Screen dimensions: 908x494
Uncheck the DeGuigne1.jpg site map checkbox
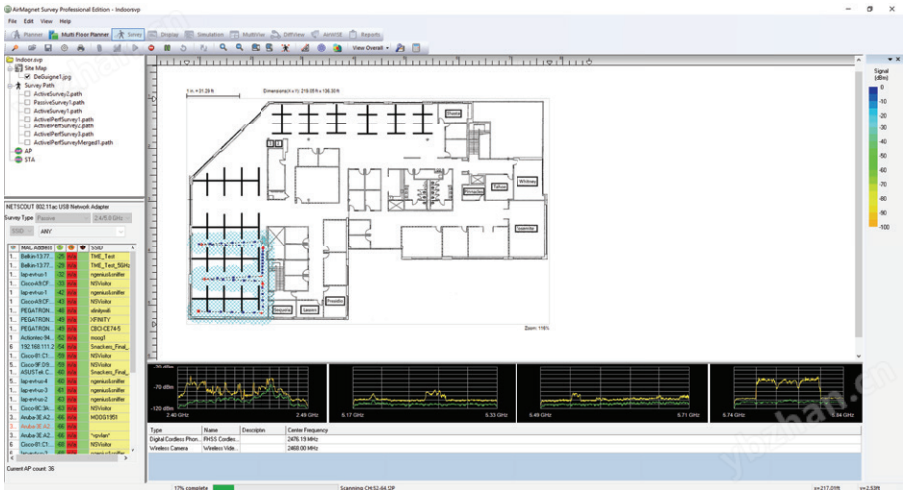(28, 76)
